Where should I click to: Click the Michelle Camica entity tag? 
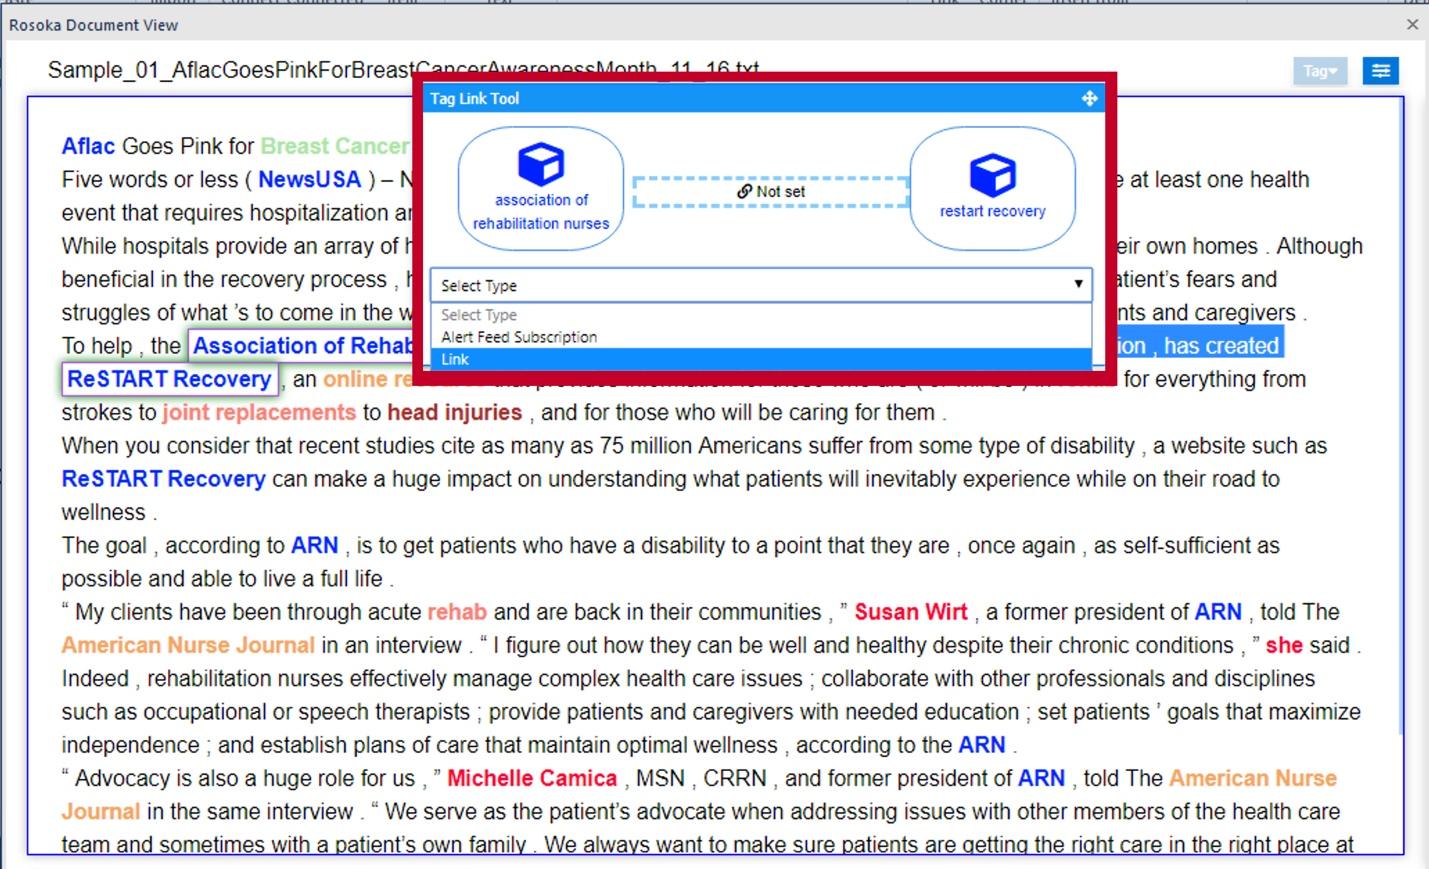coord(531,778)
